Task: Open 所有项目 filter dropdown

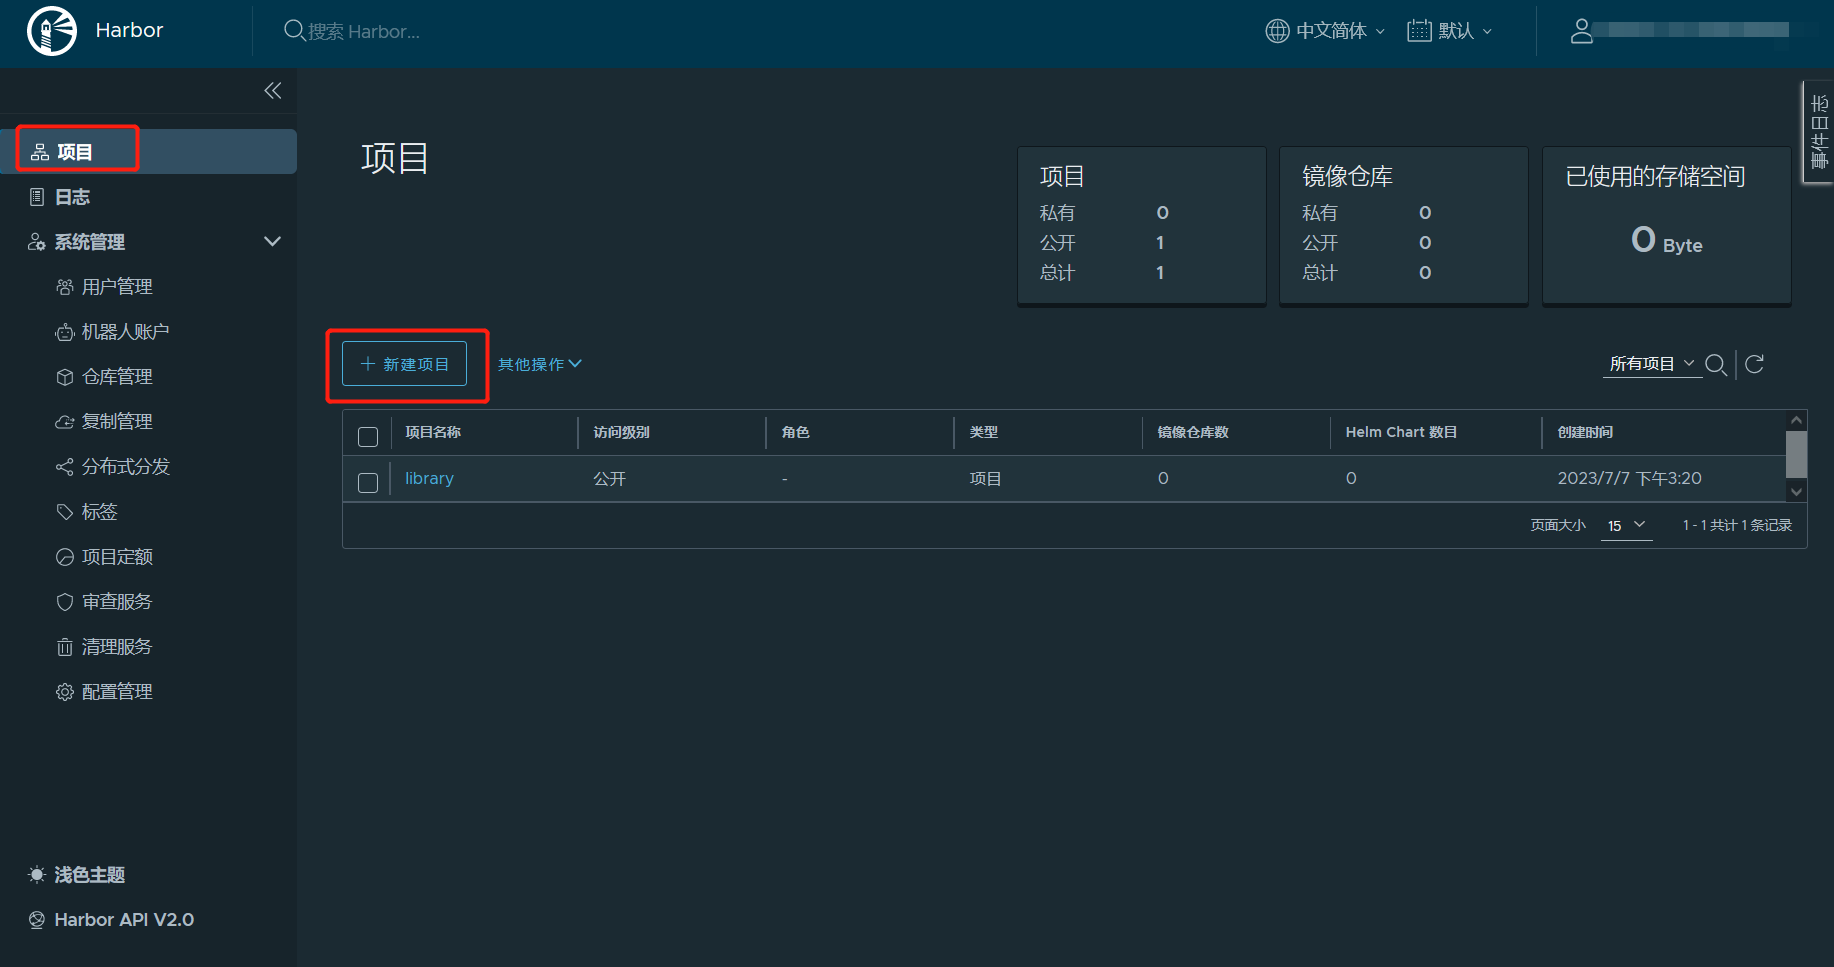Action: (x=1652, y=364)
